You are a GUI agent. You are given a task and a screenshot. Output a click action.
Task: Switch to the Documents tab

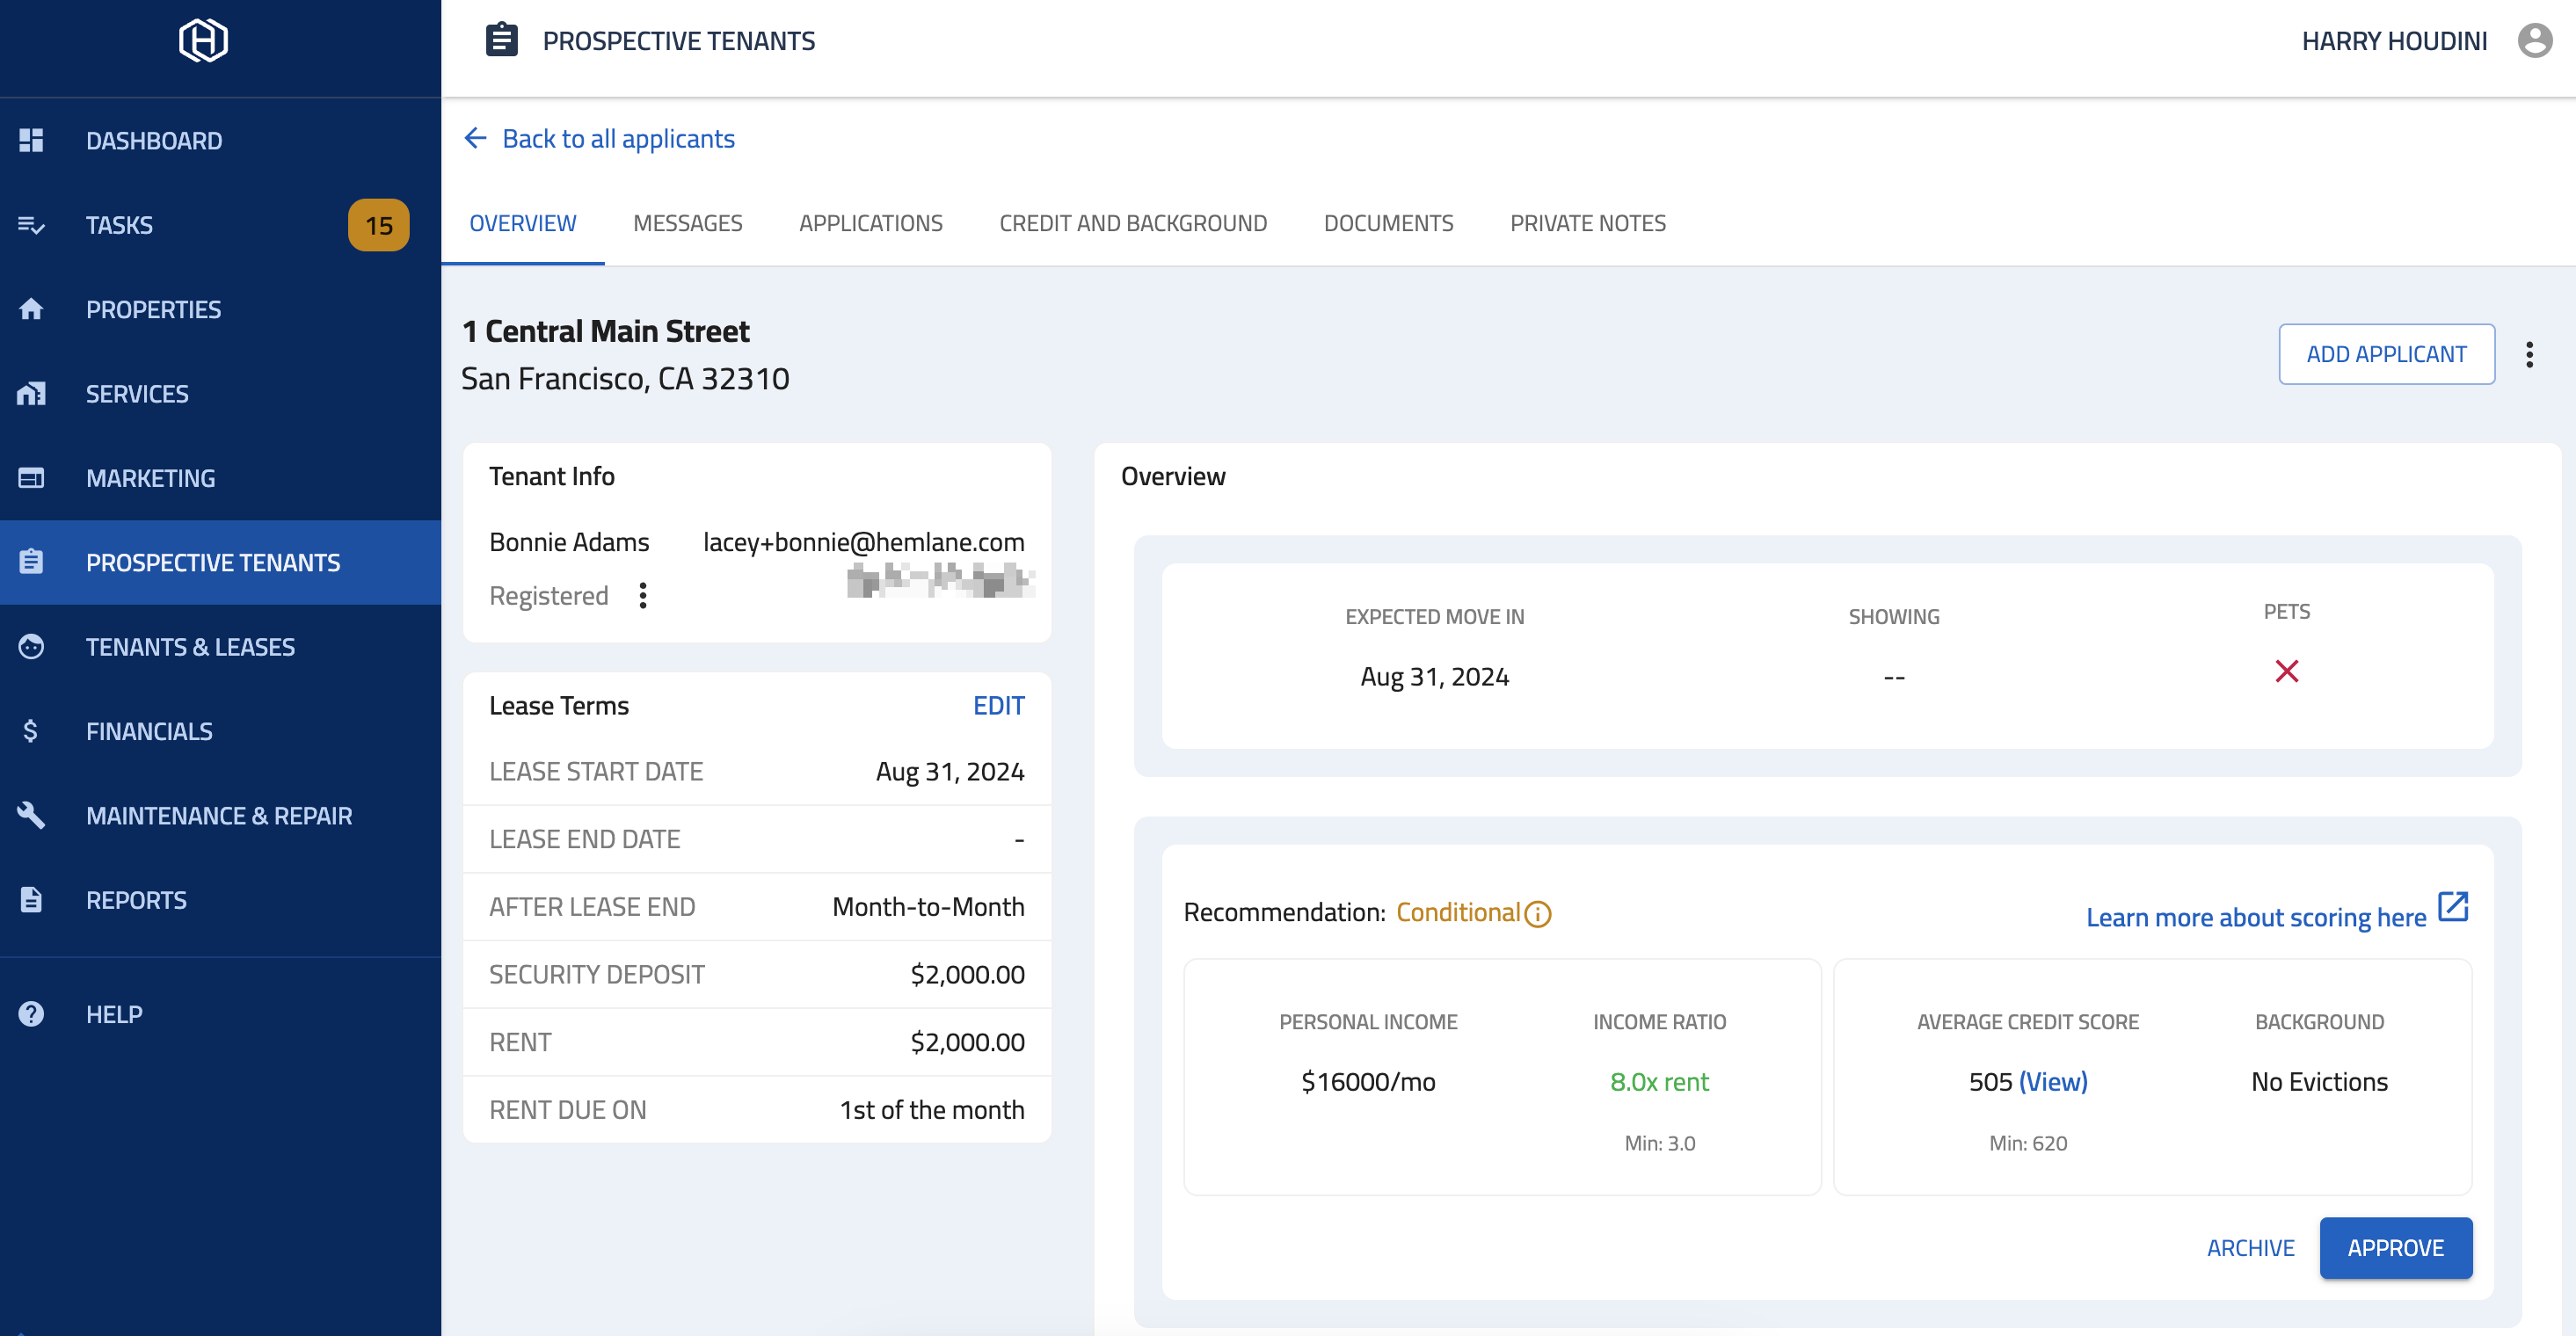tap(1388, 223)
